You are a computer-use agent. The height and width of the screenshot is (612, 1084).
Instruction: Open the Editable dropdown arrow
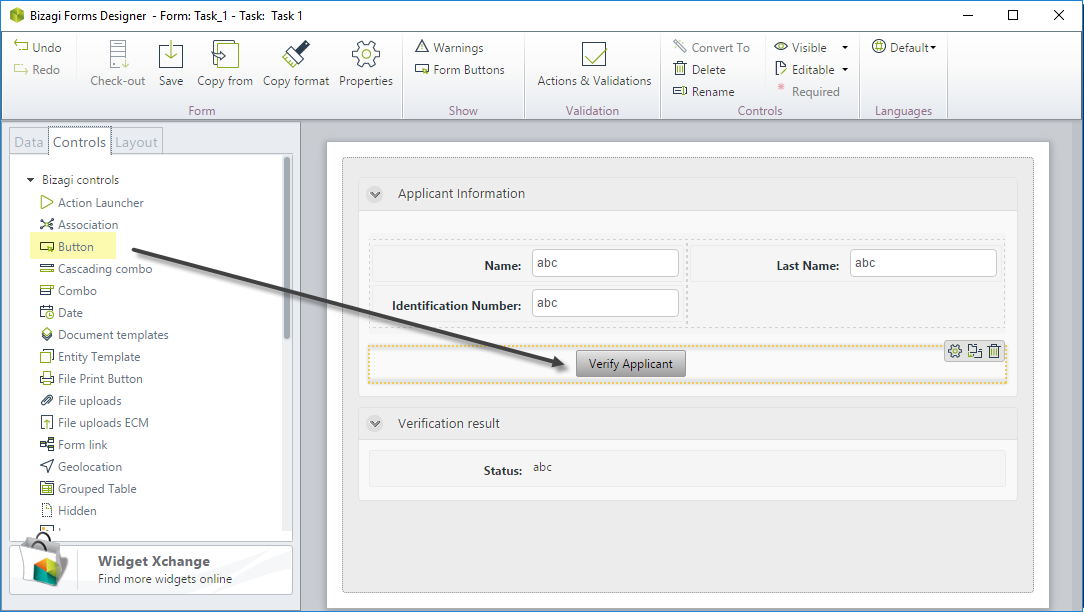point(845,69)
